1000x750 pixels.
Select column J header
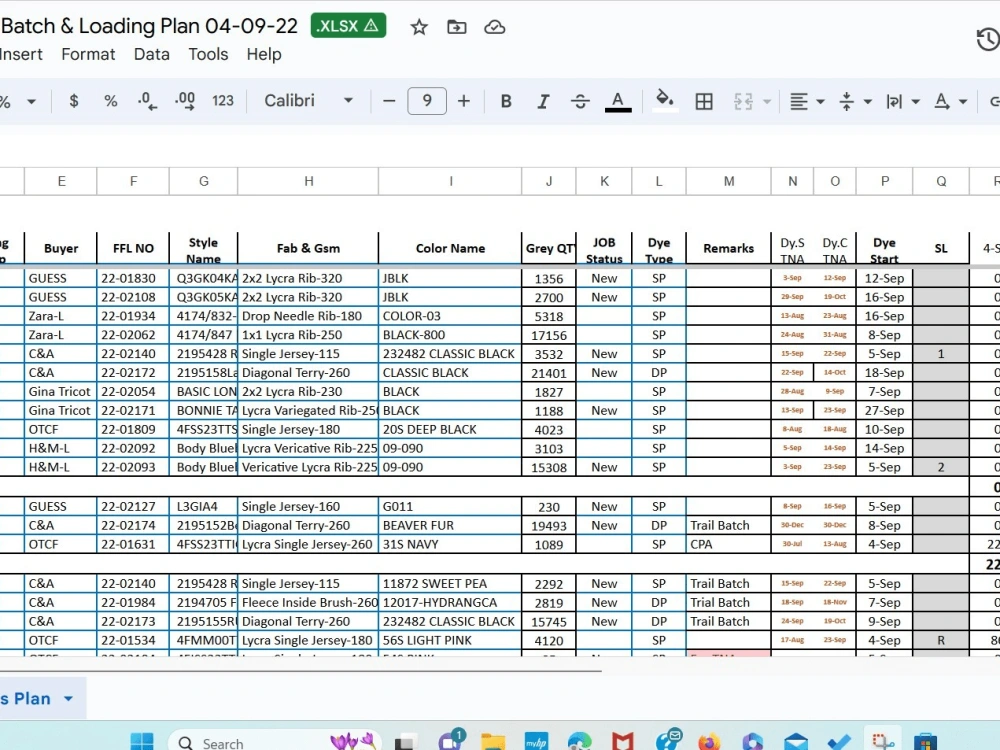pos(548,181)
